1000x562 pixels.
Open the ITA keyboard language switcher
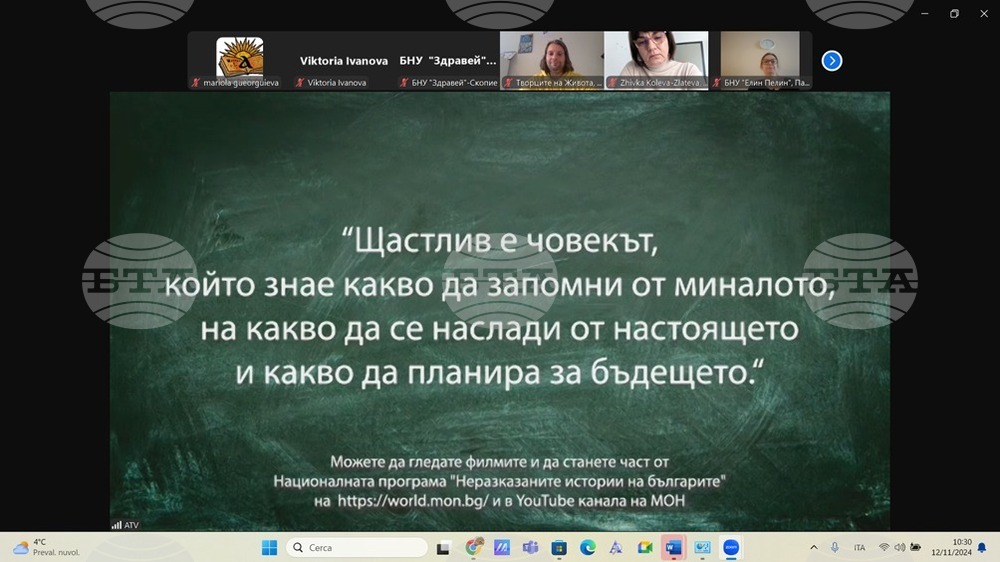coord(859,547)
